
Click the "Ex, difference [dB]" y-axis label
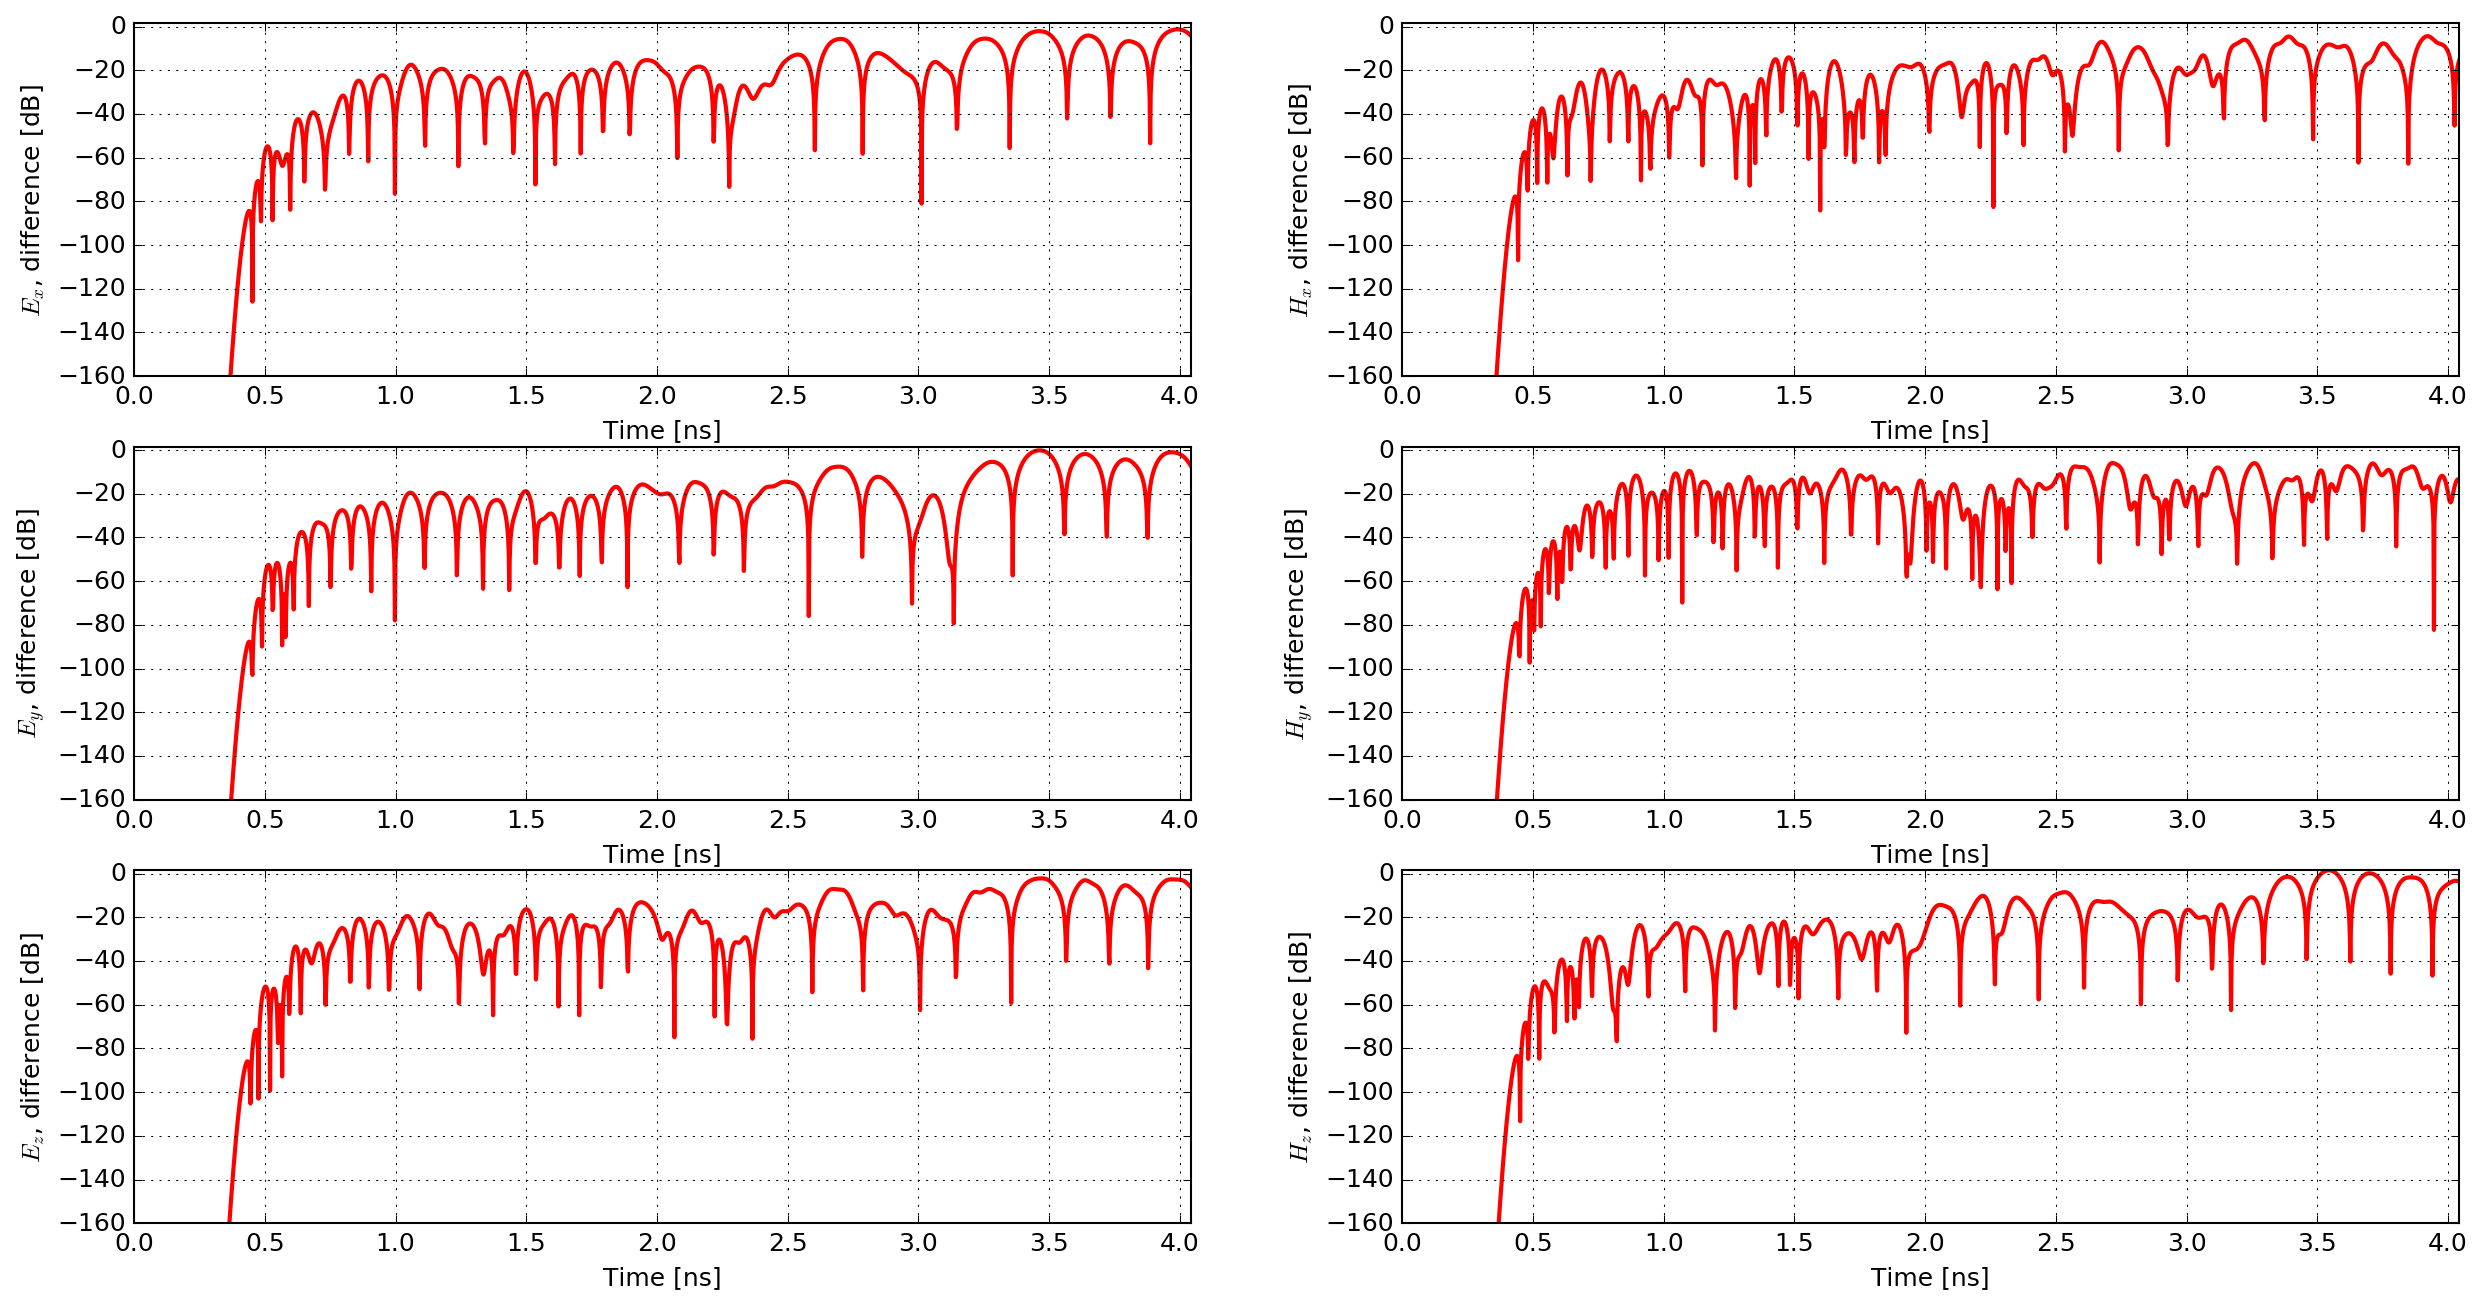tap(32, 200)
